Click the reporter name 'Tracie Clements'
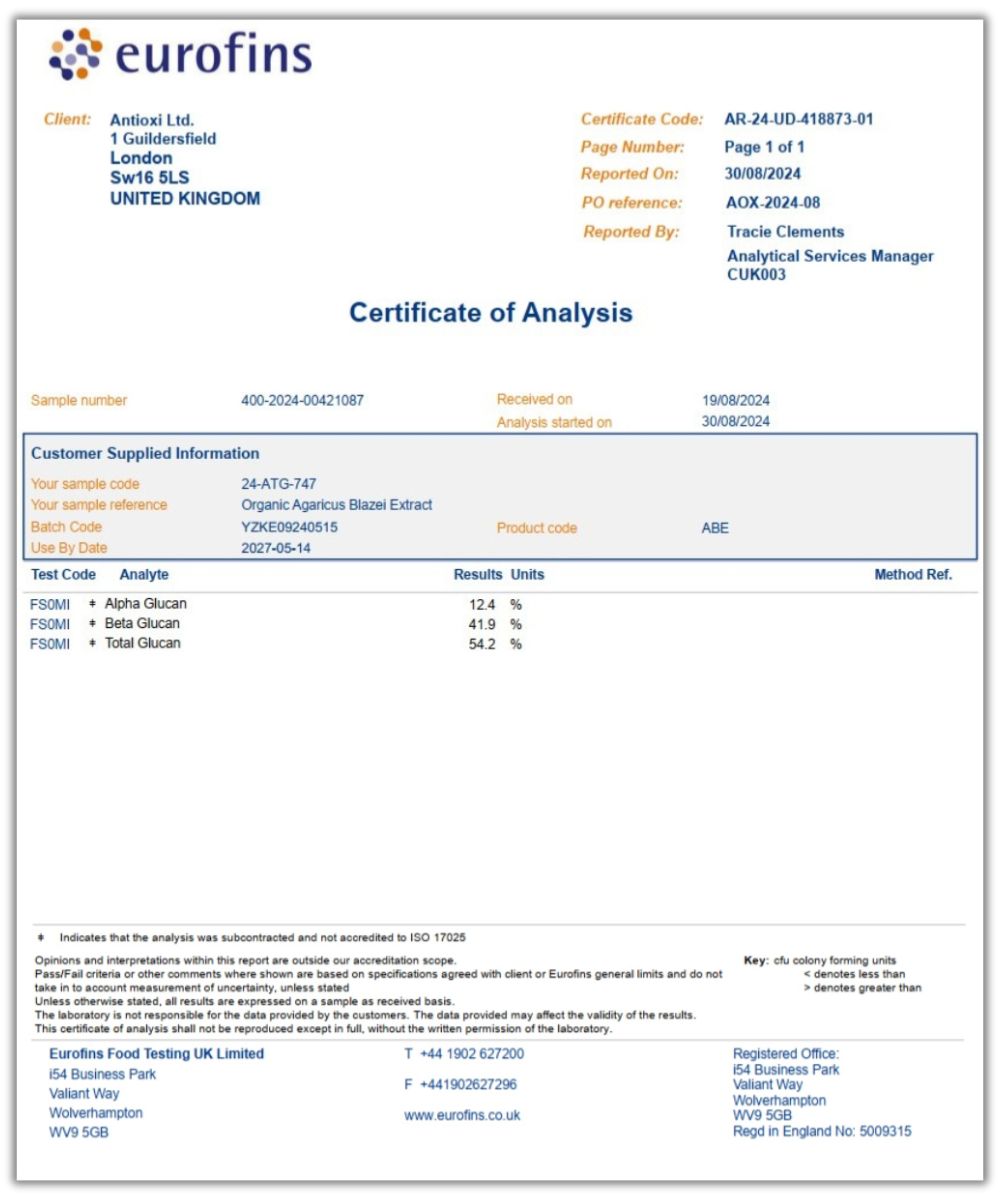Viewport: 1000px width, 1200px height. (x=786, y=231)
